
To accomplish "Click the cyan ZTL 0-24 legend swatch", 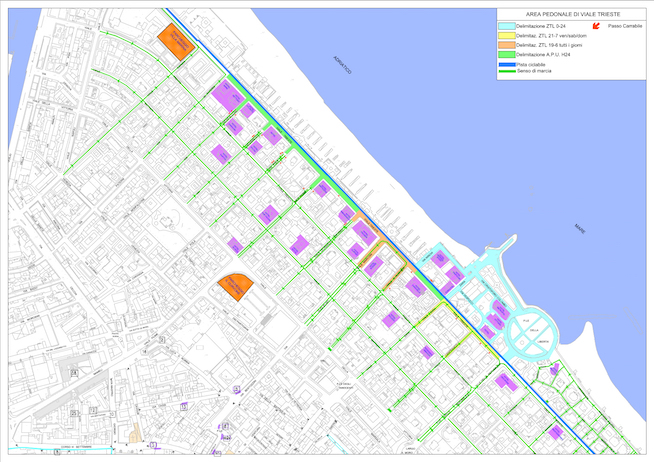I will click(505, 27).
